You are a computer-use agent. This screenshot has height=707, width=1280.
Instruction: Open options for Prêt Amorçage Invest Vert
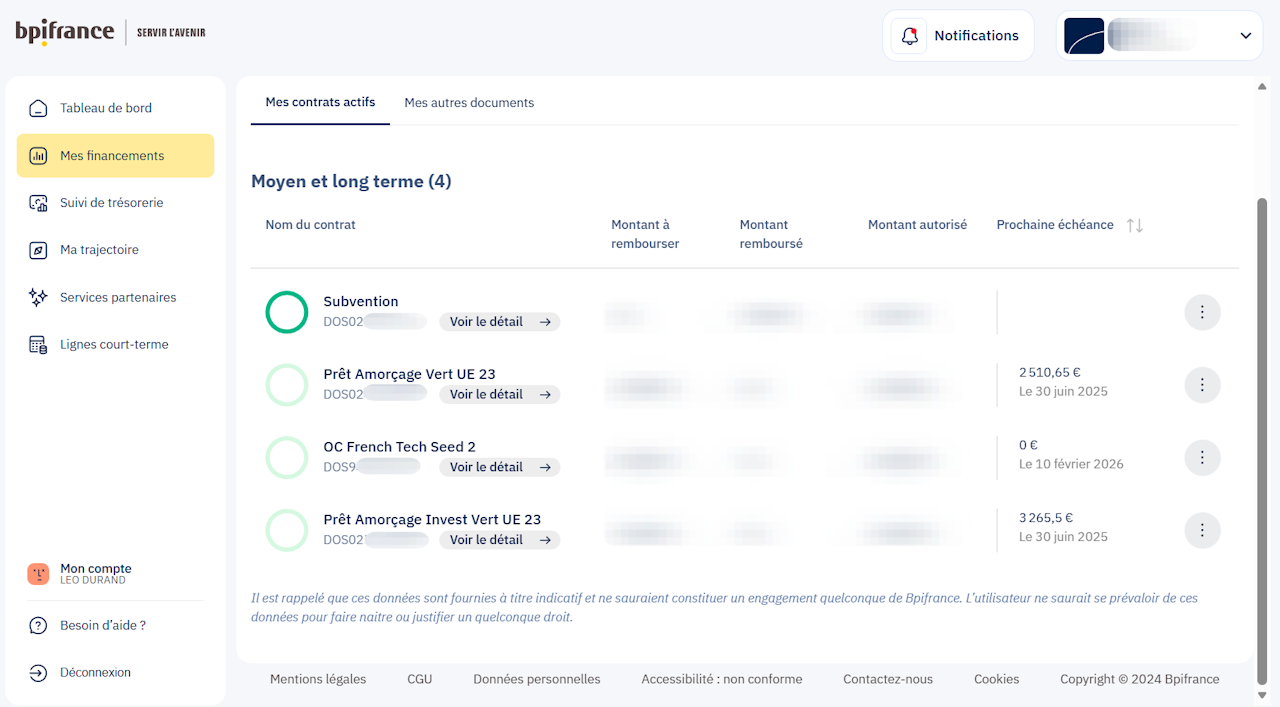1202,530
